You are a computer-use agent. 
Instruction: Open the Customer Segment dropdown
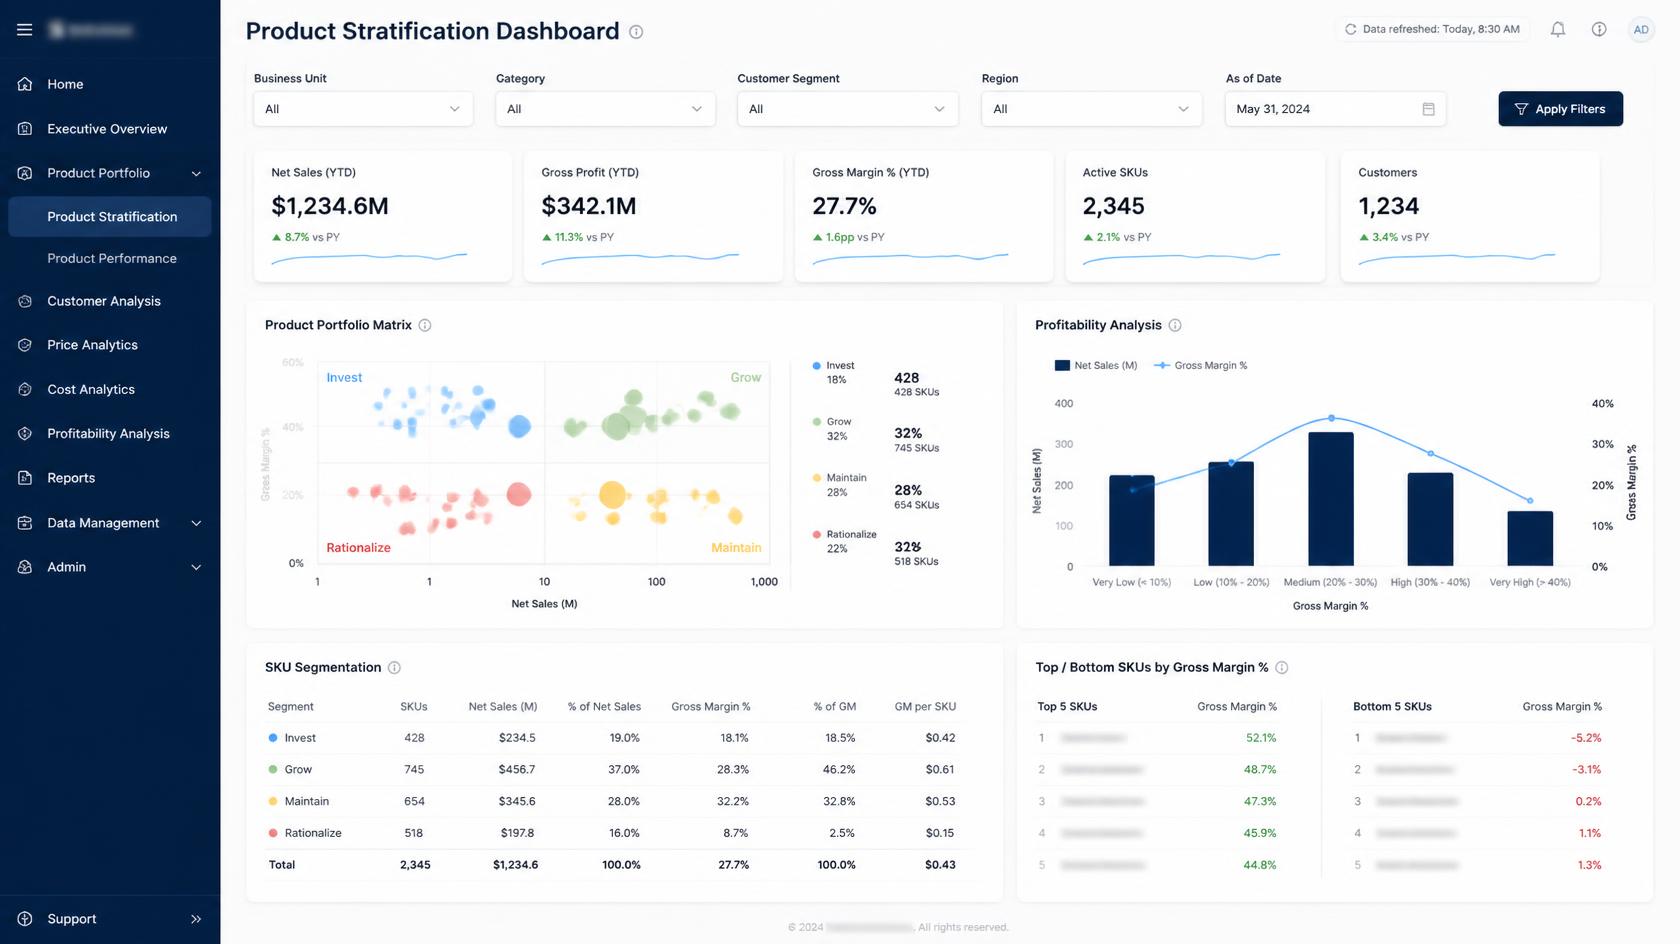847,109
